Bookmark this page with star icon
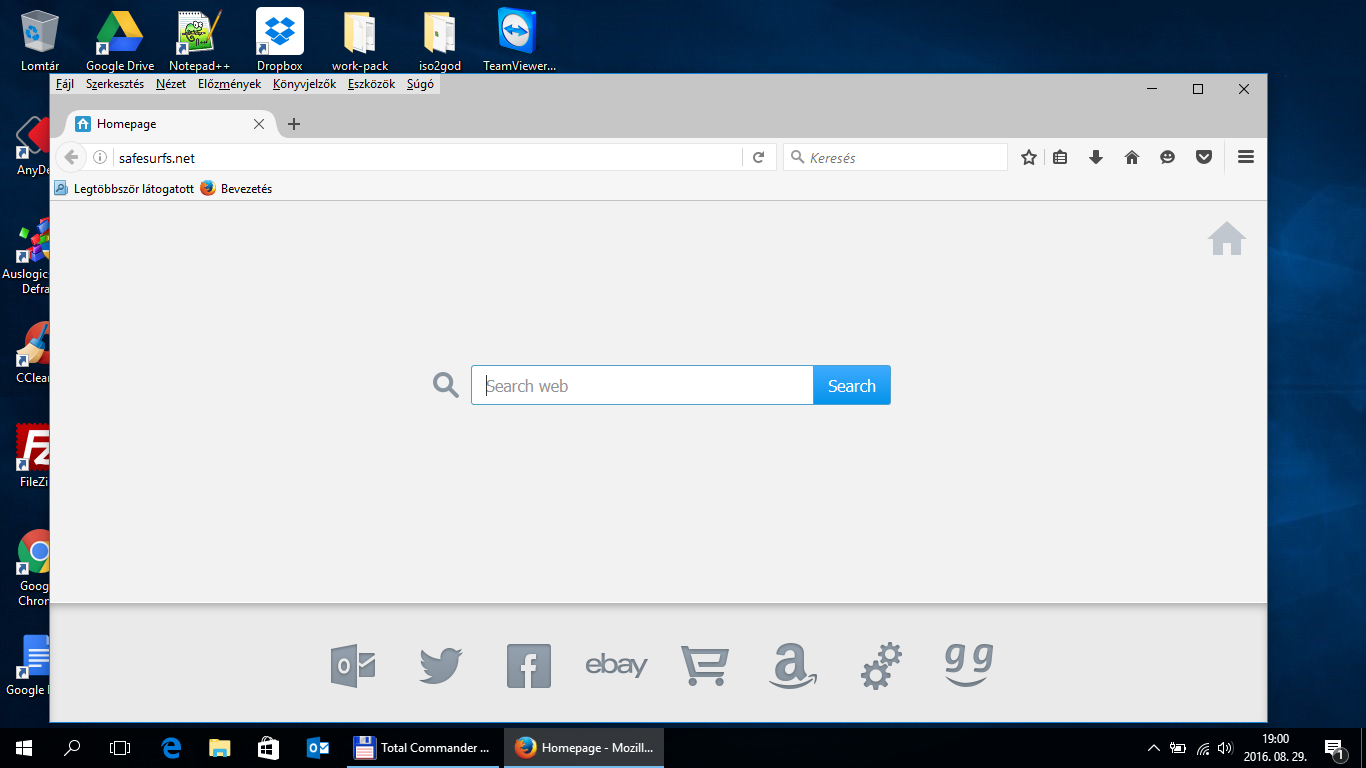 pyautogui.click(x=1028, y=157)
